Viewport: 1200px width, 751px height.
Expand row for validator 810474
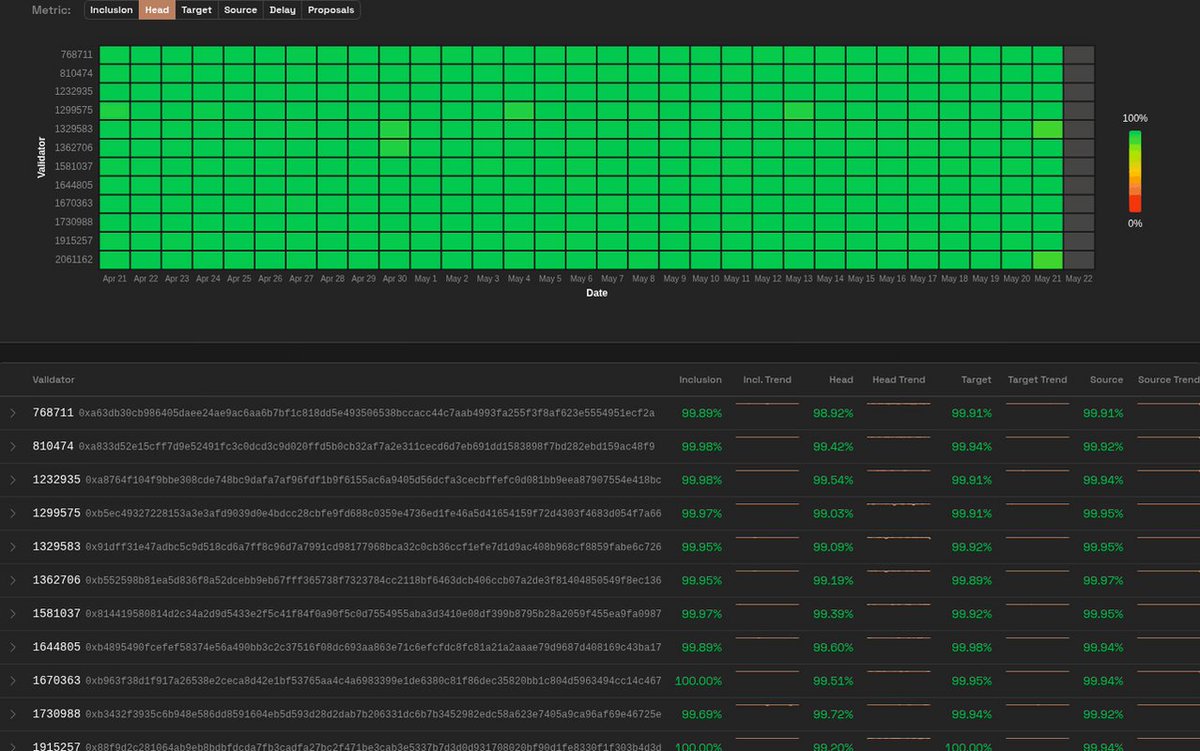[x=13, y=446]
